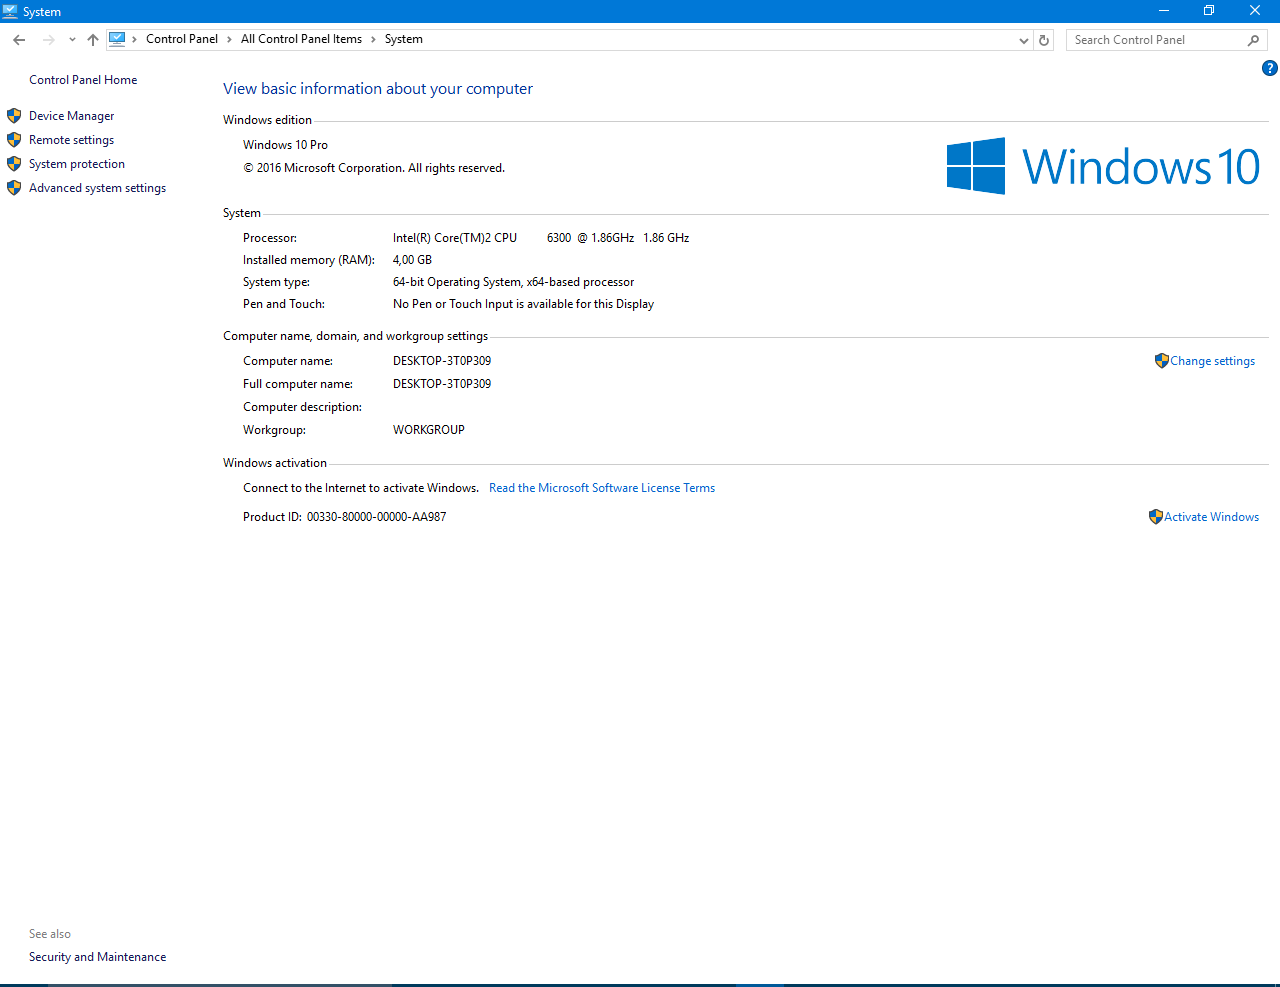Image resolution: width=1280 pixels, height=987 pixels.
Task: Open Advanced system settings
Action: pyautogui.click(x=97, y=188)
